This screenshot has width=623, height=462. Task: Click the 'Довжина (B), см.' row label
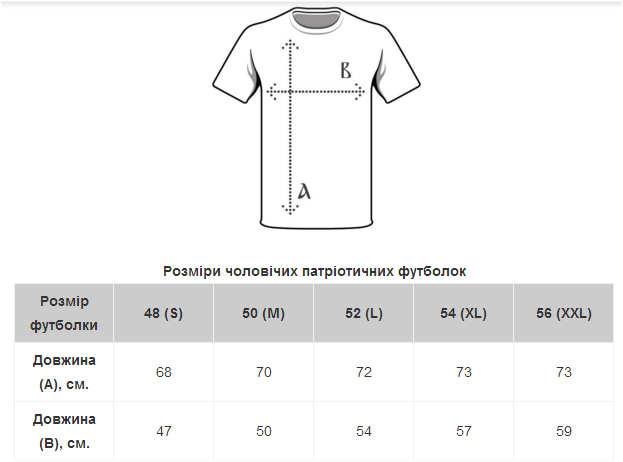point(64,431)
